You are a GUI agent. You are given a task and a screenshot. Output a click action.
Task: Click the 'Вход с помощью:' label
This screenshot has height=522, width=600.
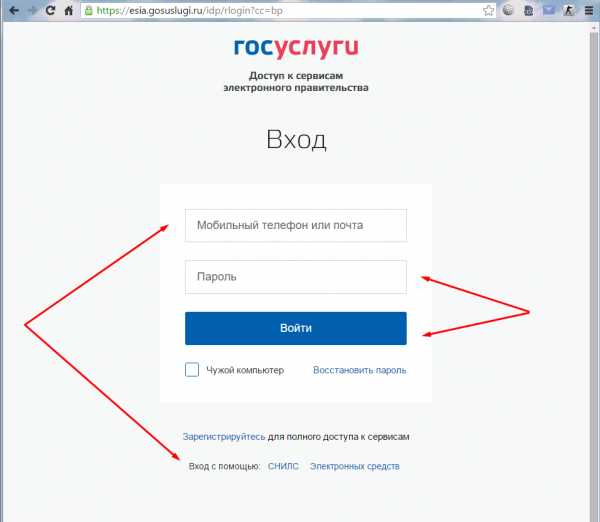pos(224,467)
